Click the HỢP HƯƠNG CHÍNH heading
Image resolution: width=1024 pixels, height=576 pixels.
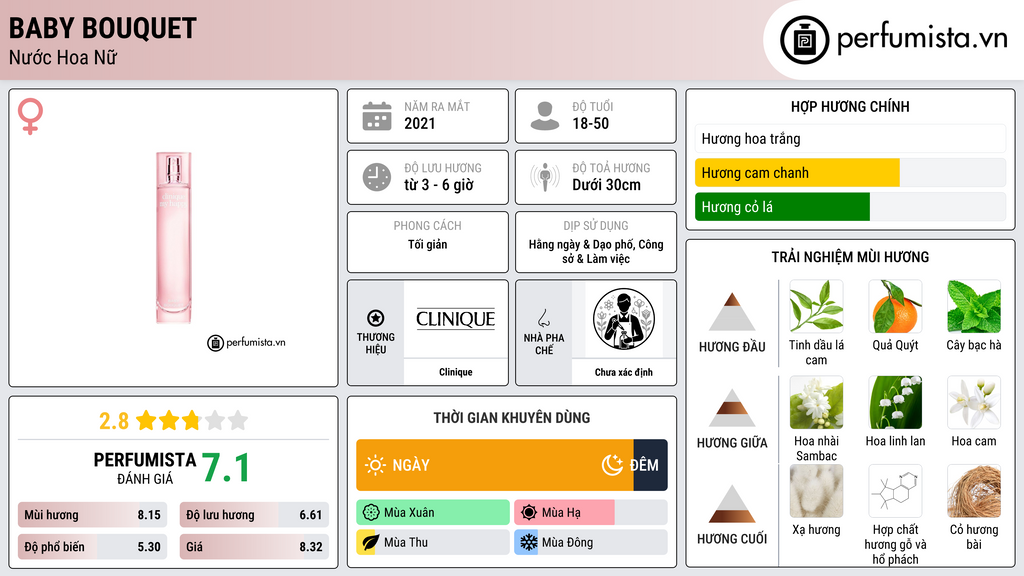850,106
